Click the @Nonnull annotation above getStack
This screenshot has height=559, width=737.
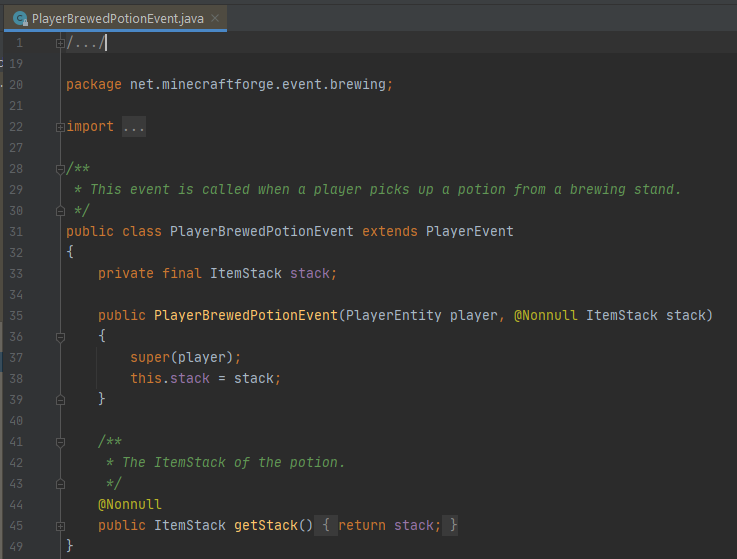129,504
